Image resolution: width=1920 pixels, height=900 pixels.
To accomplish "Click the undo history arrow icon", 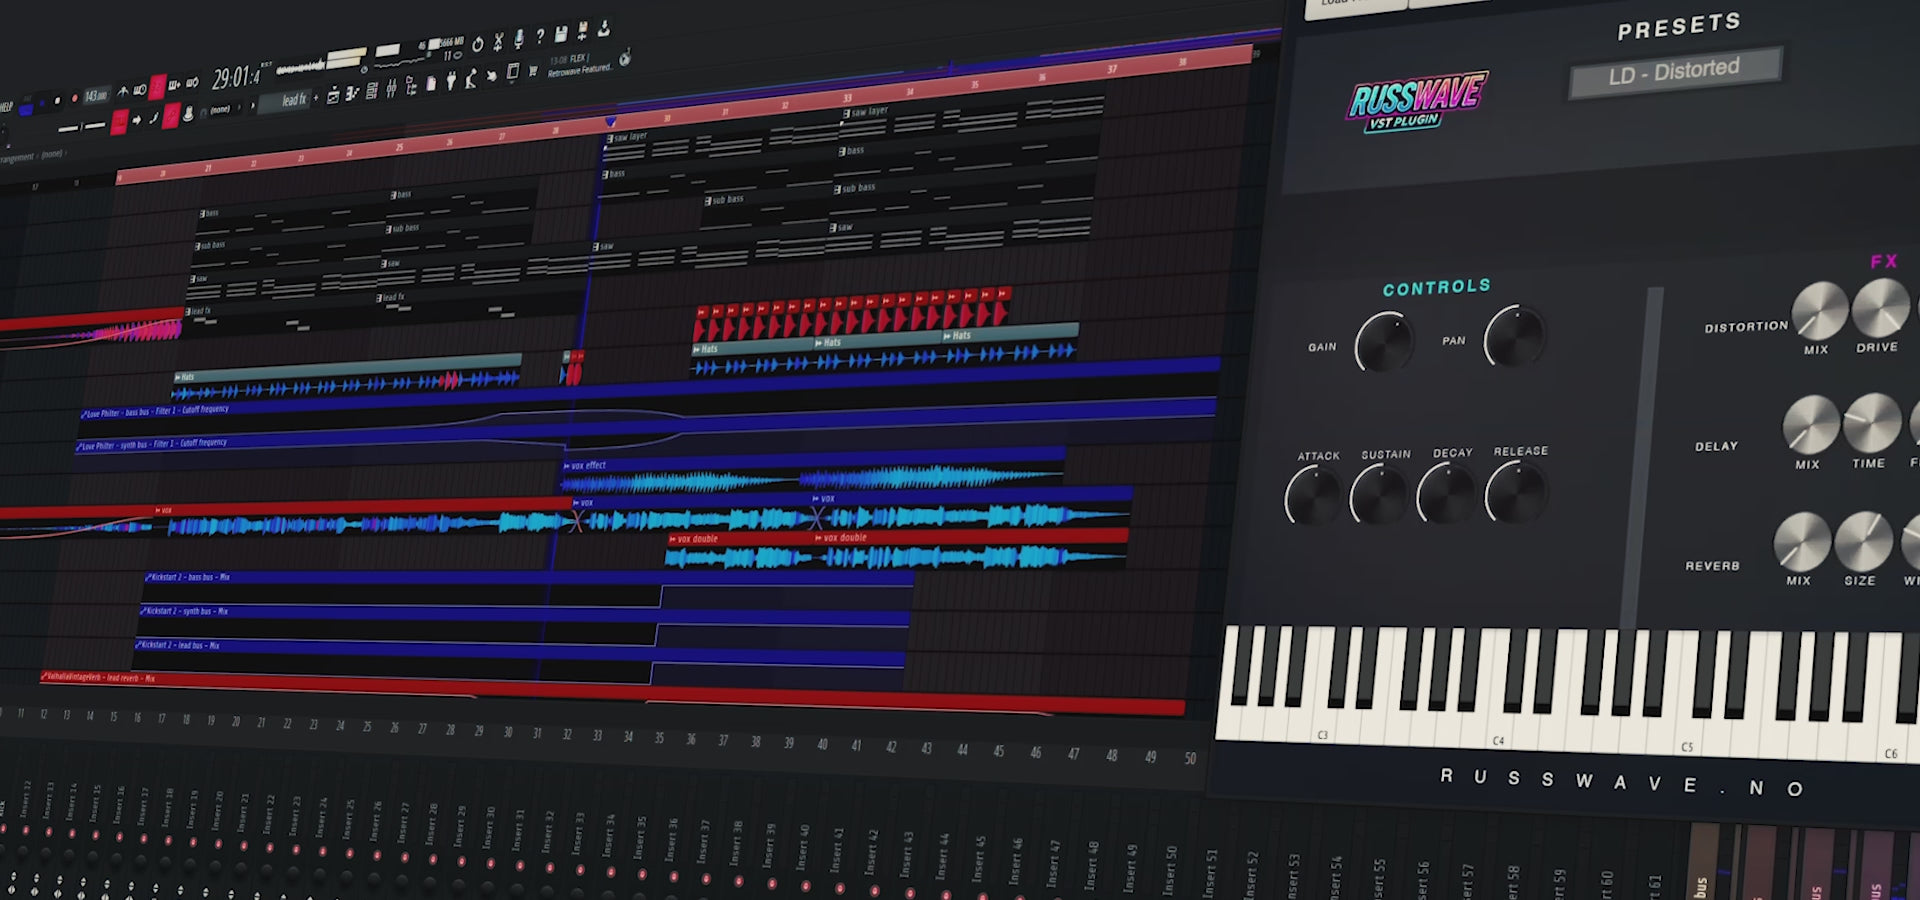I will (477, 44).
